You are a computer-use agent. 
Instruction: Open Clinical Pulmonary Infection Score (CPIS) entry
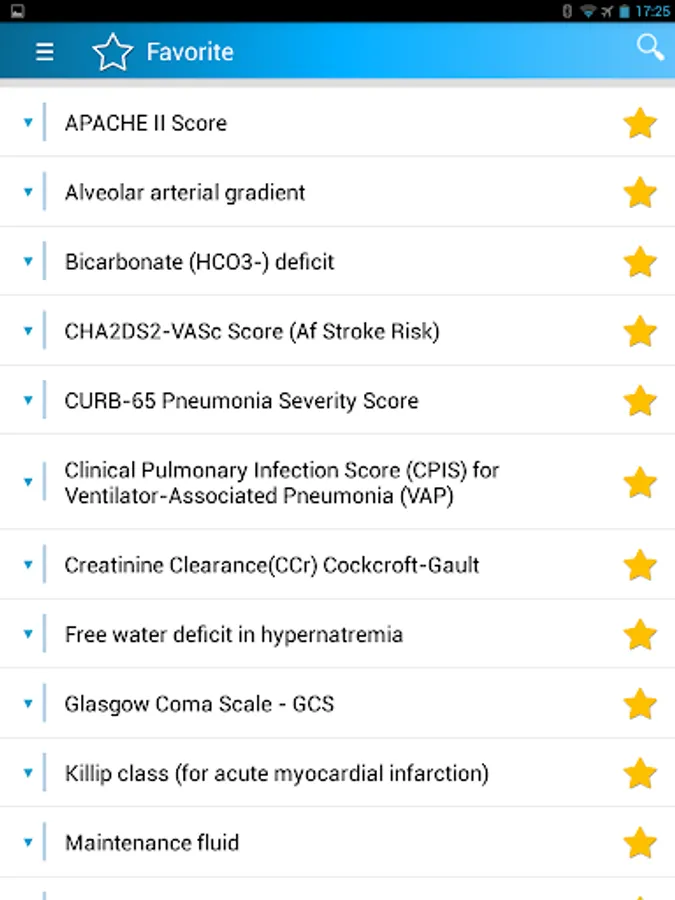click(282, 482)
